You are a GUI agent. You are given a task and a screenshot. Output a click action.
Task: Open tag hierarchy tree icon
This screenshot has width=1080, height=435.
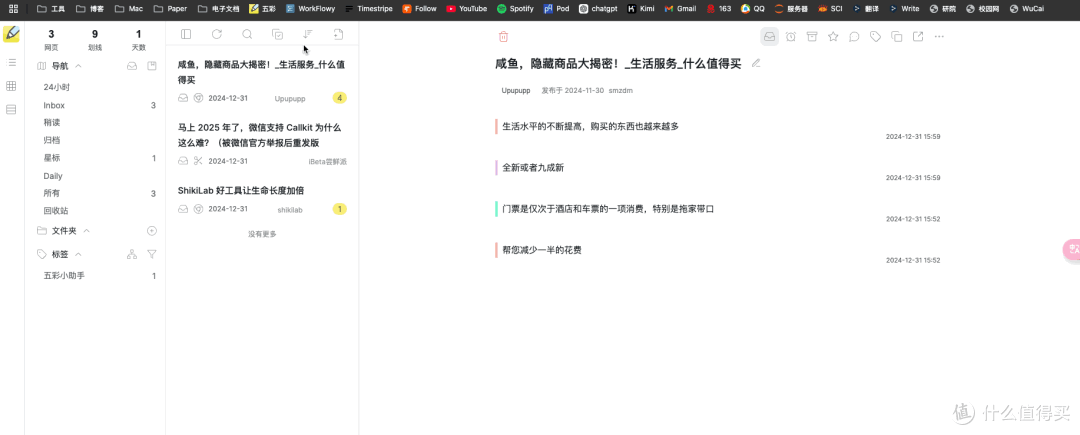click(132, 255)
